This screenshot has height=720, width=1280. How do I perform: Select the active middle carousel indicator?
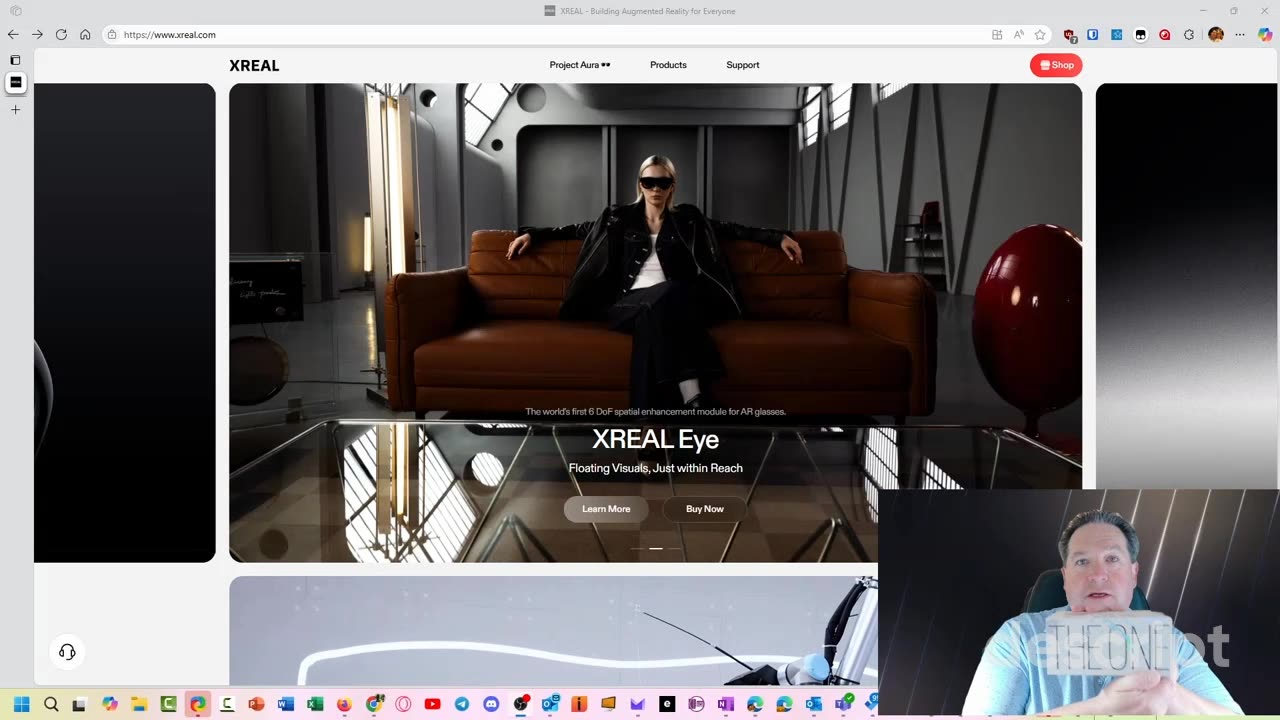pos(656,548)
